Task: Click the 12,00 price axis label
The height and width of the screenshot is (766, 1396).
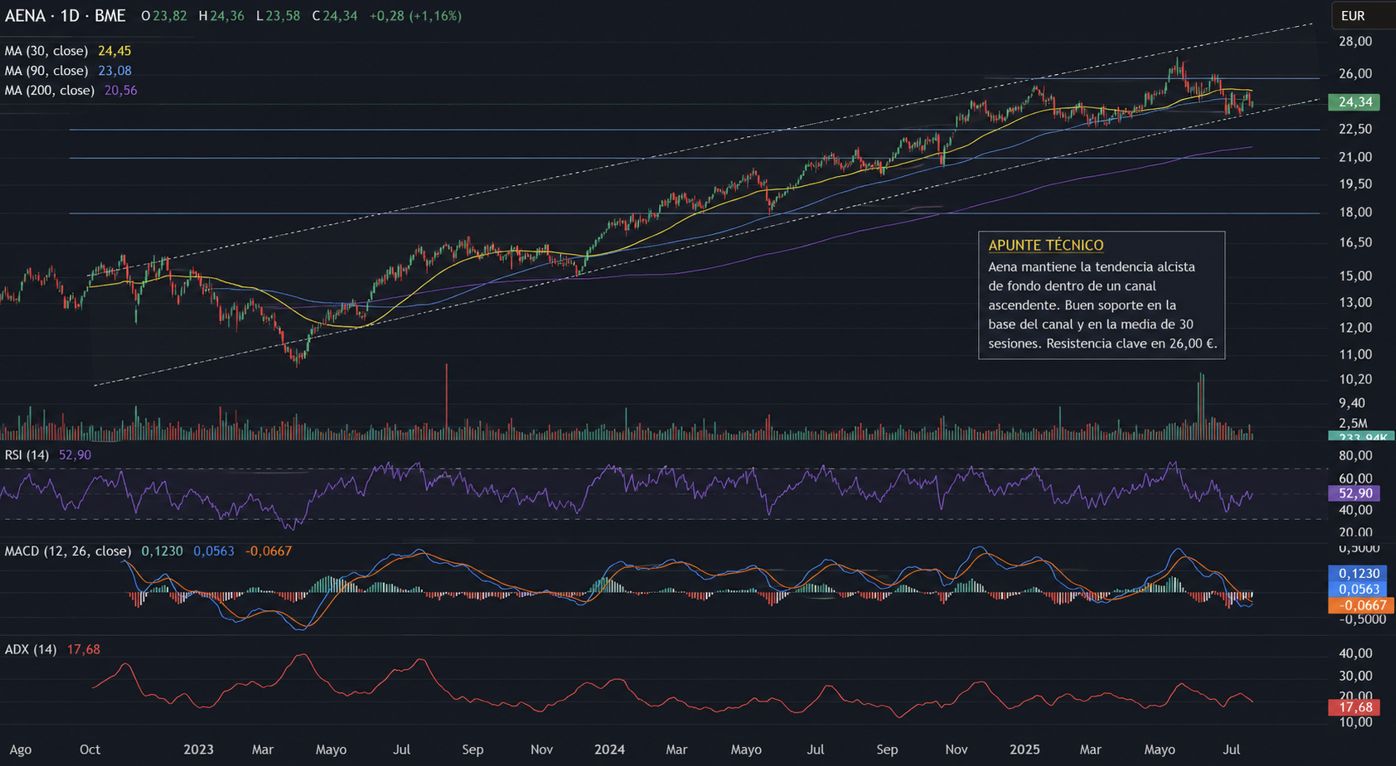Action: [1355, 328]
